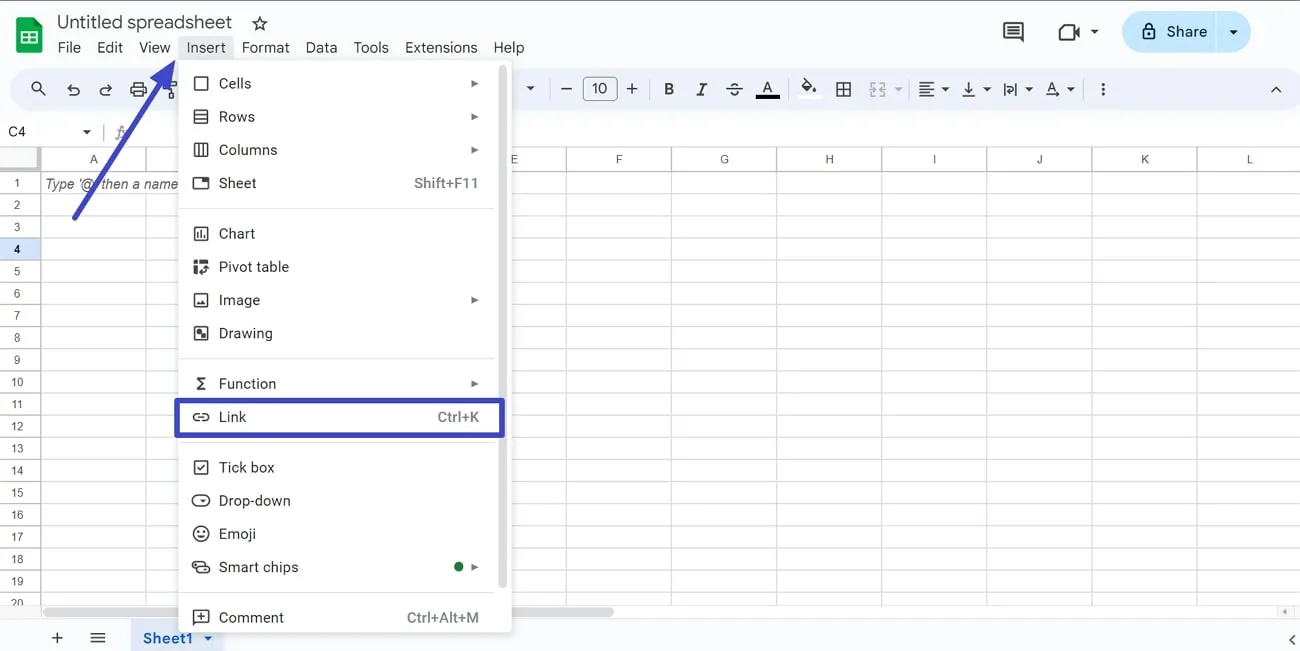Screen dimensions: 1300x651
Task: Show more toolbar options
Action: (1103, 89)
